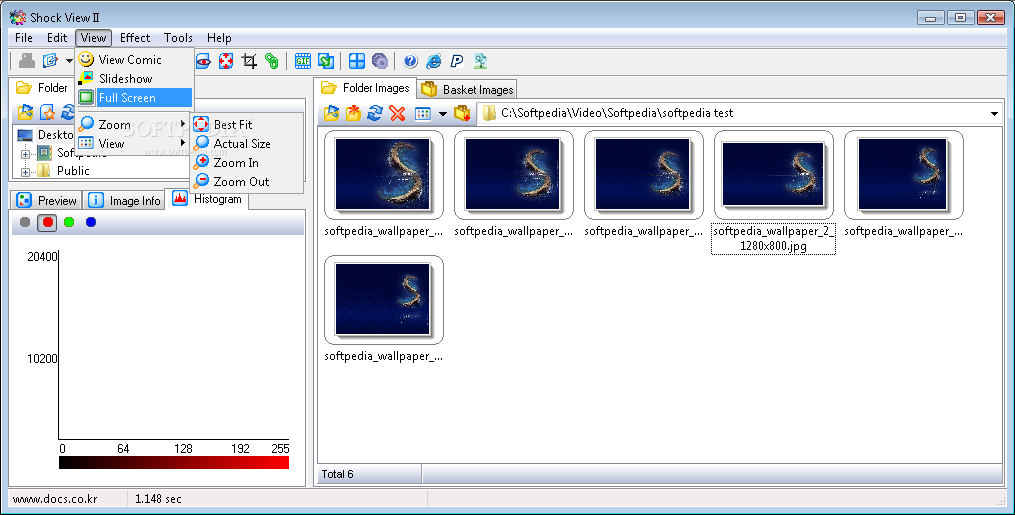The image size is (1015, 515).
Task: Click the PayPal P toolbar icon
Action: (457, 61)
